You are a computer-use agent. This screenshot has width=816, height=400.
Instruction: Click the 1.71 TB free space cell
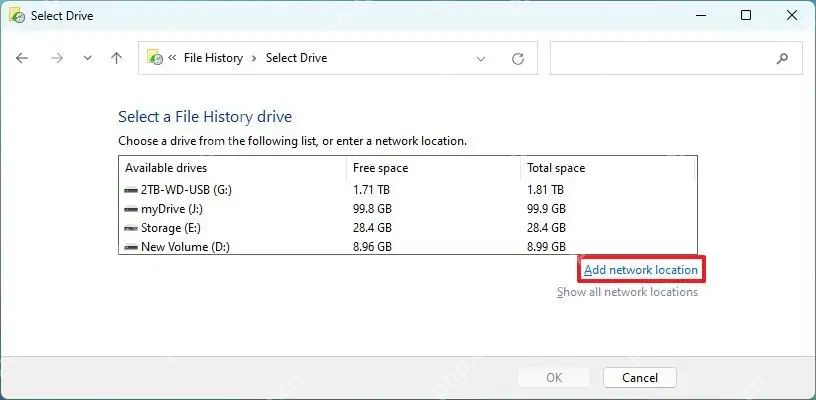click(371, 190)
